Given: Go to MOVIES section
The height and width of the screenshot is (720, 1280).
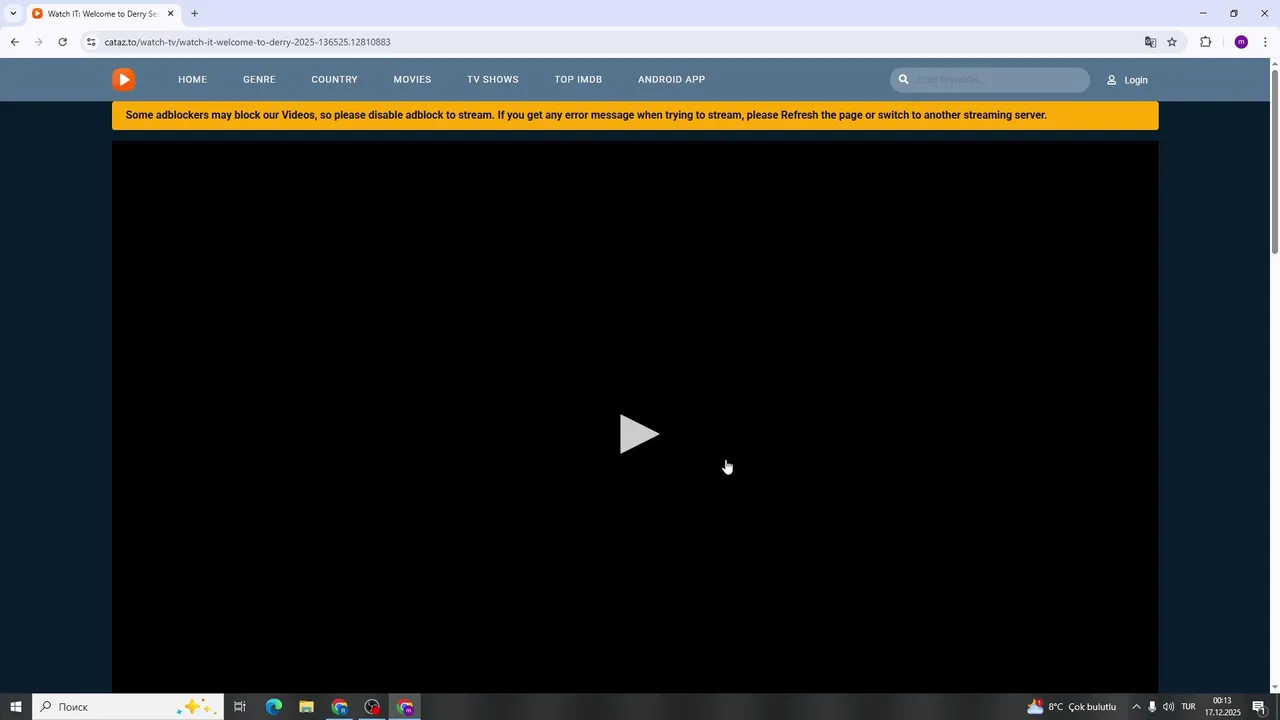Looking at the screenshot, I should [x=412, y=80].
